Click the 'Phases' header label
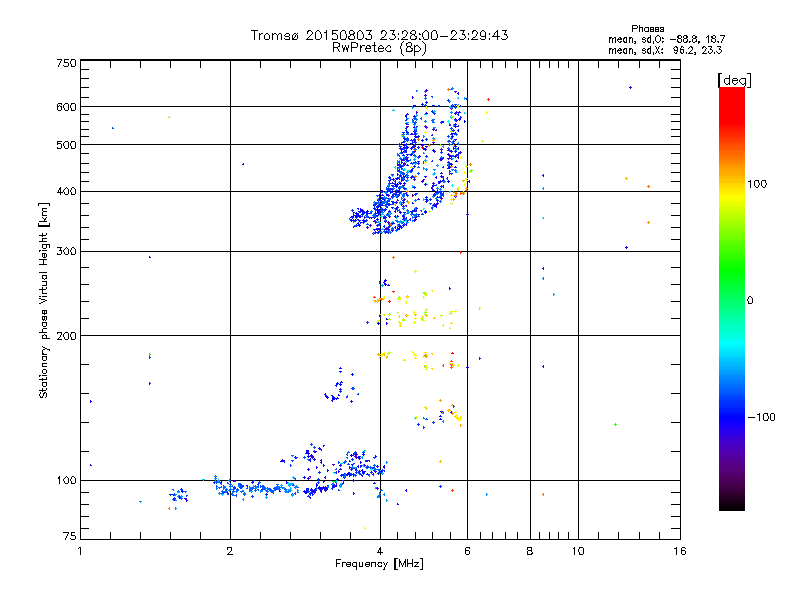Screen dimensions: 800x600 pos(647,29)
